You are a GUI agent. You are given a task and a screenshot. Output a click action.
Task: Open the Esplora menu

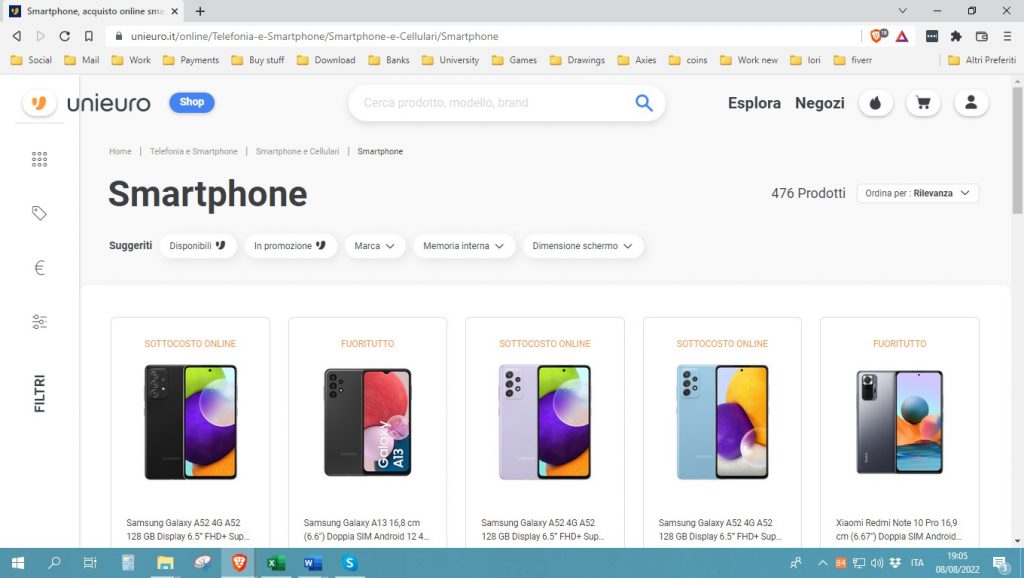[754, 103]
